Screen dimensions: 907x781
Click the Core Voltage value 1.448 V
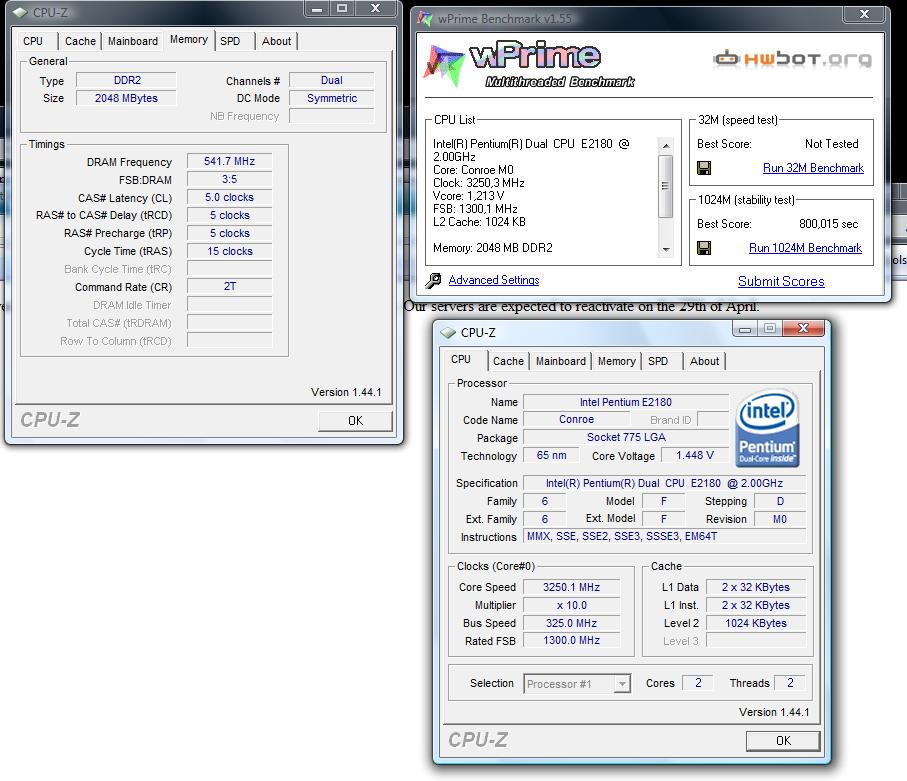pos(695,455)
